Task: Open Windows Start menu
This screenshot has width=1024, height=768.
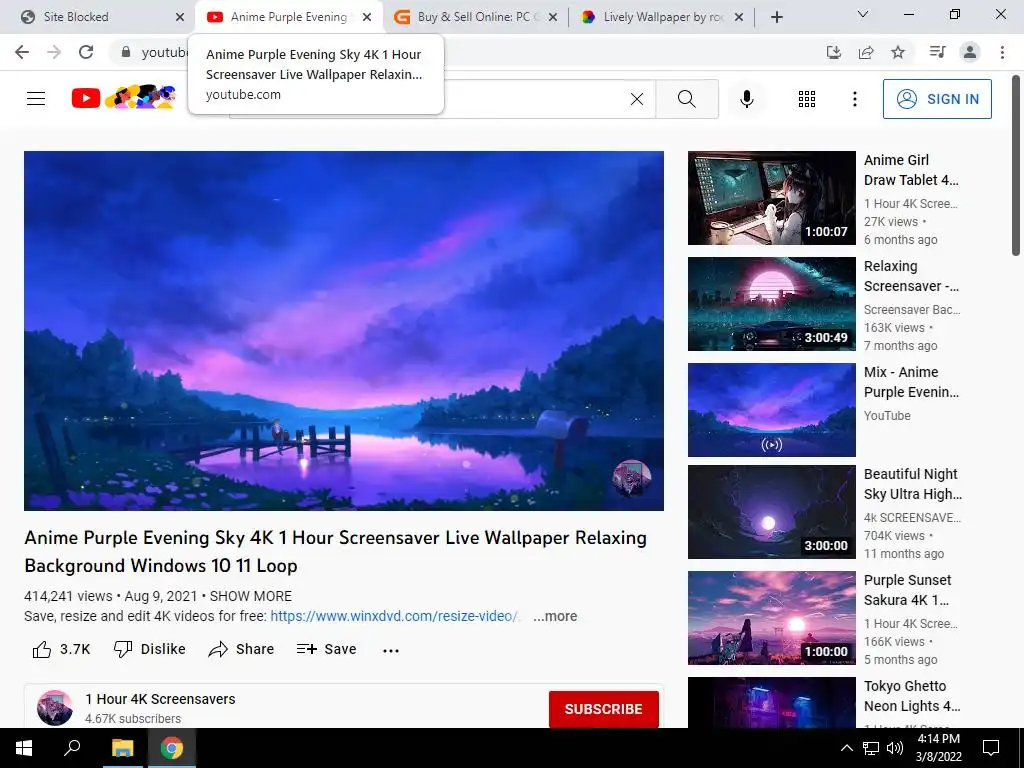Action: point(24,748)
